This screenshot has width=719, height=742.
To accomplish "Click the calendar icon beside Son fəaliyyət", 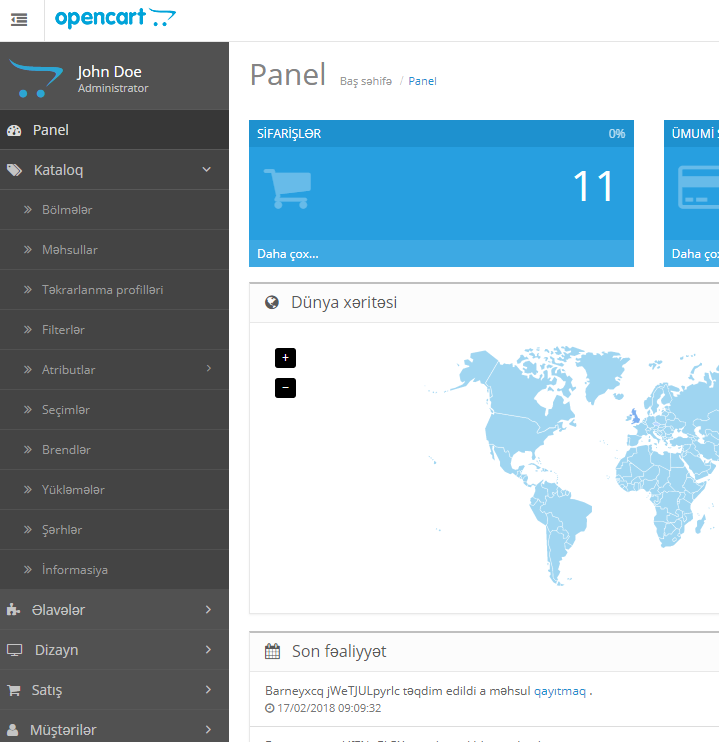I will (x=272, y=651).
